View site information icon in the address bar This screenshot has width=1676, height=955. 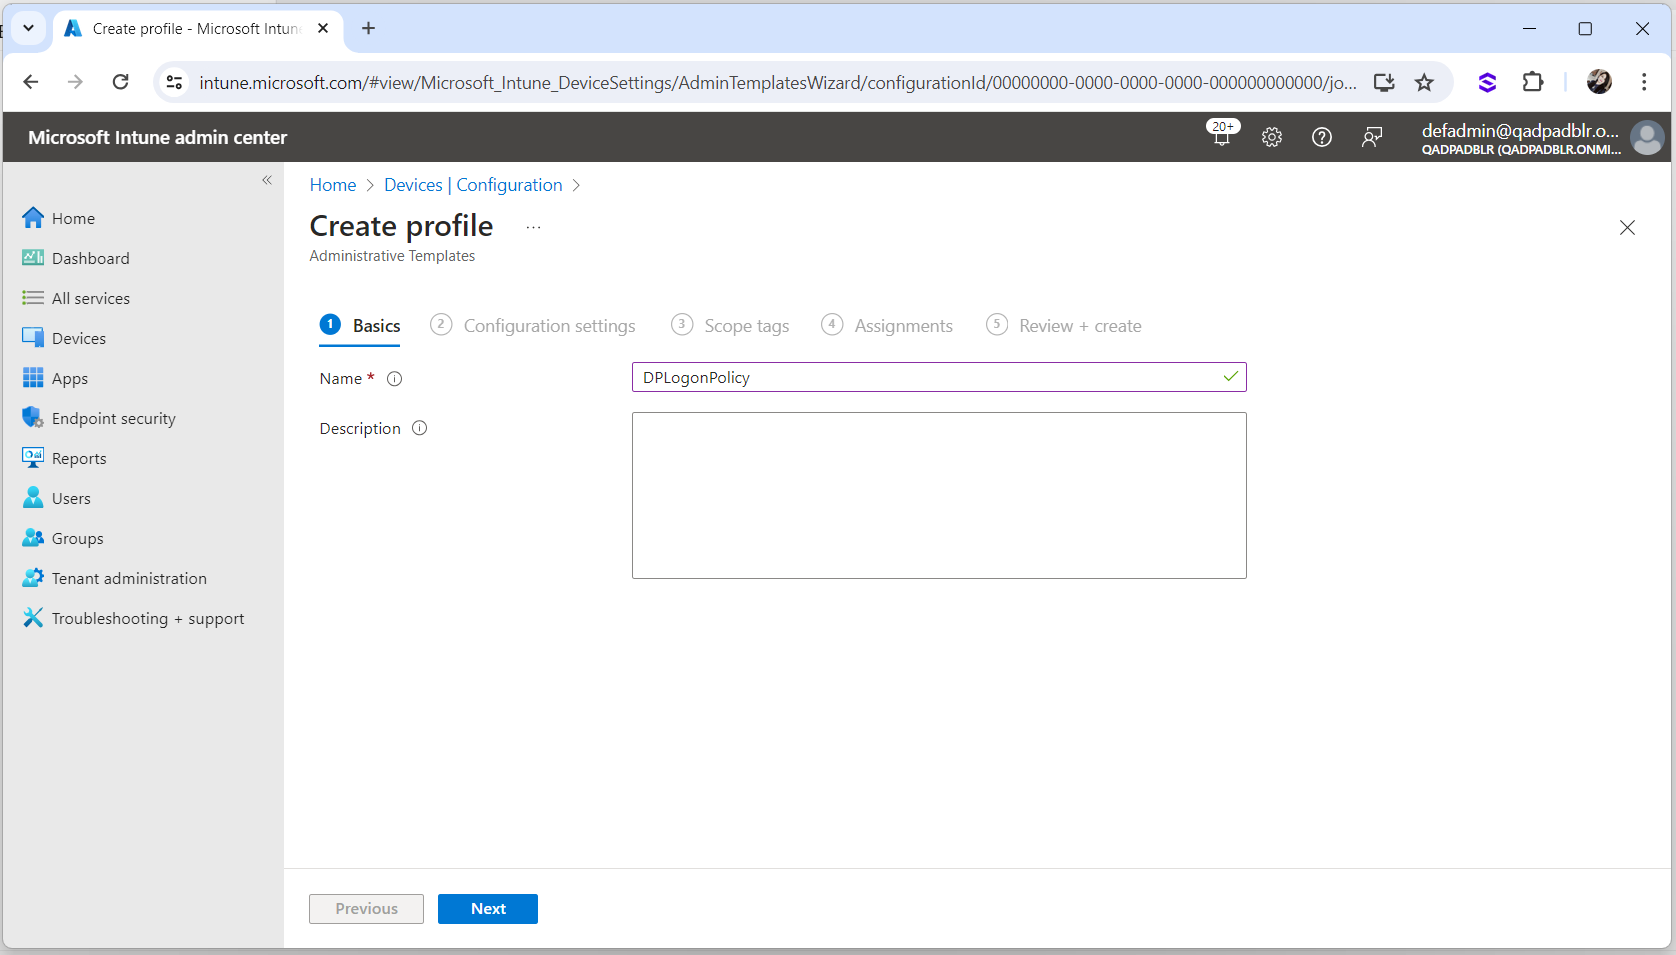click(174, 82)
